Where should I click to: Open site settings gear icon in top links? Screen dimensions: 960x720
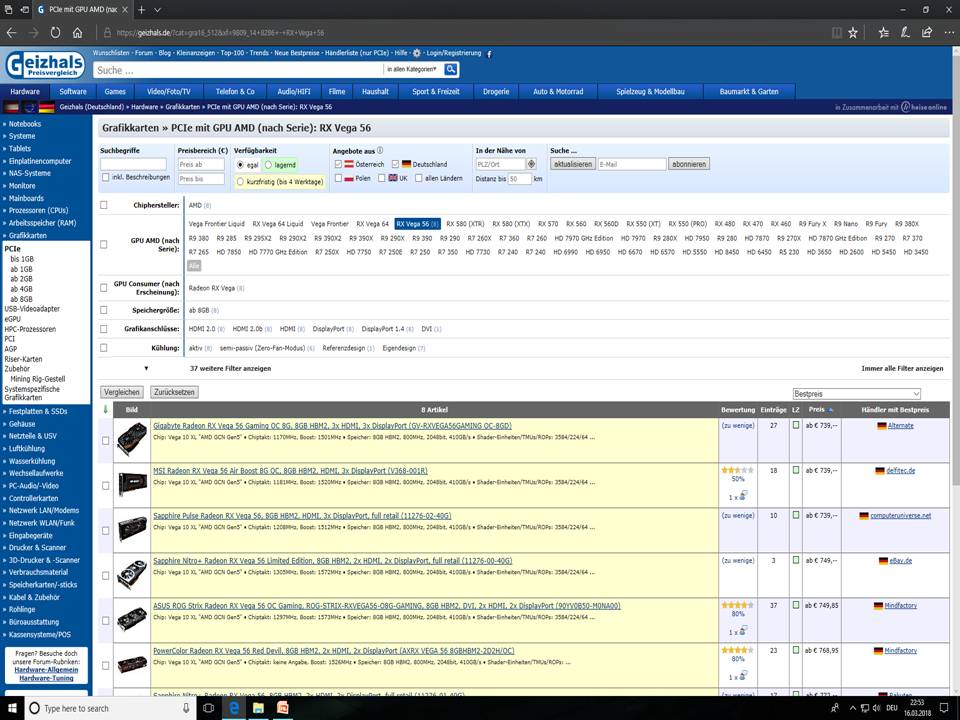coord(417,53)
